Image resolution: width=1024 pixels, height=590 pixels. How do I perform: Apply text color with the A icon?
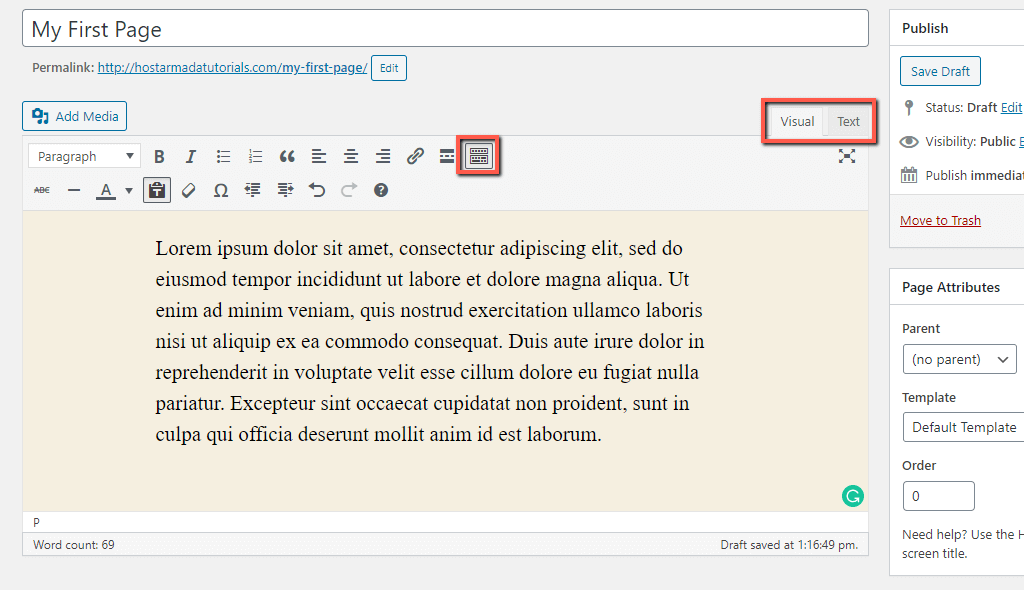[x=106, y=190]
